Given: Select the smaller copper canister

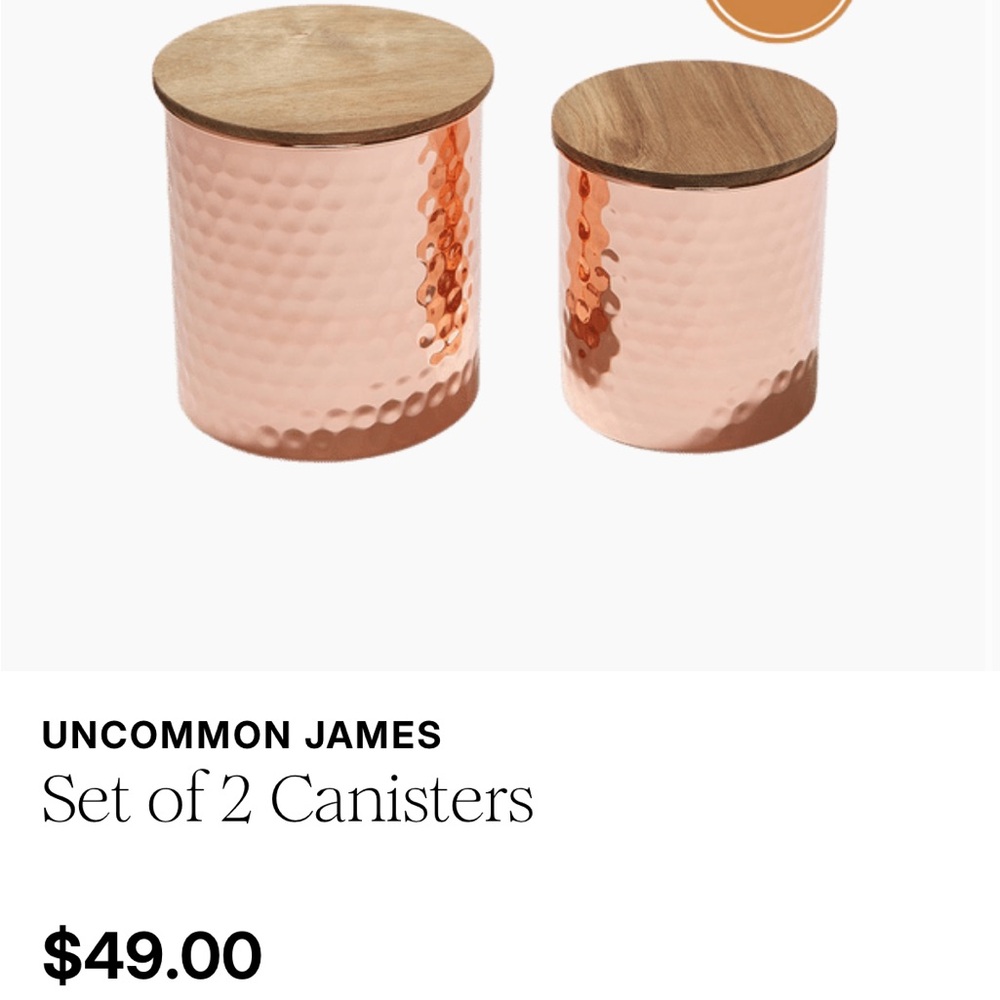Looking at the screenshot, I should coord(694,257).
